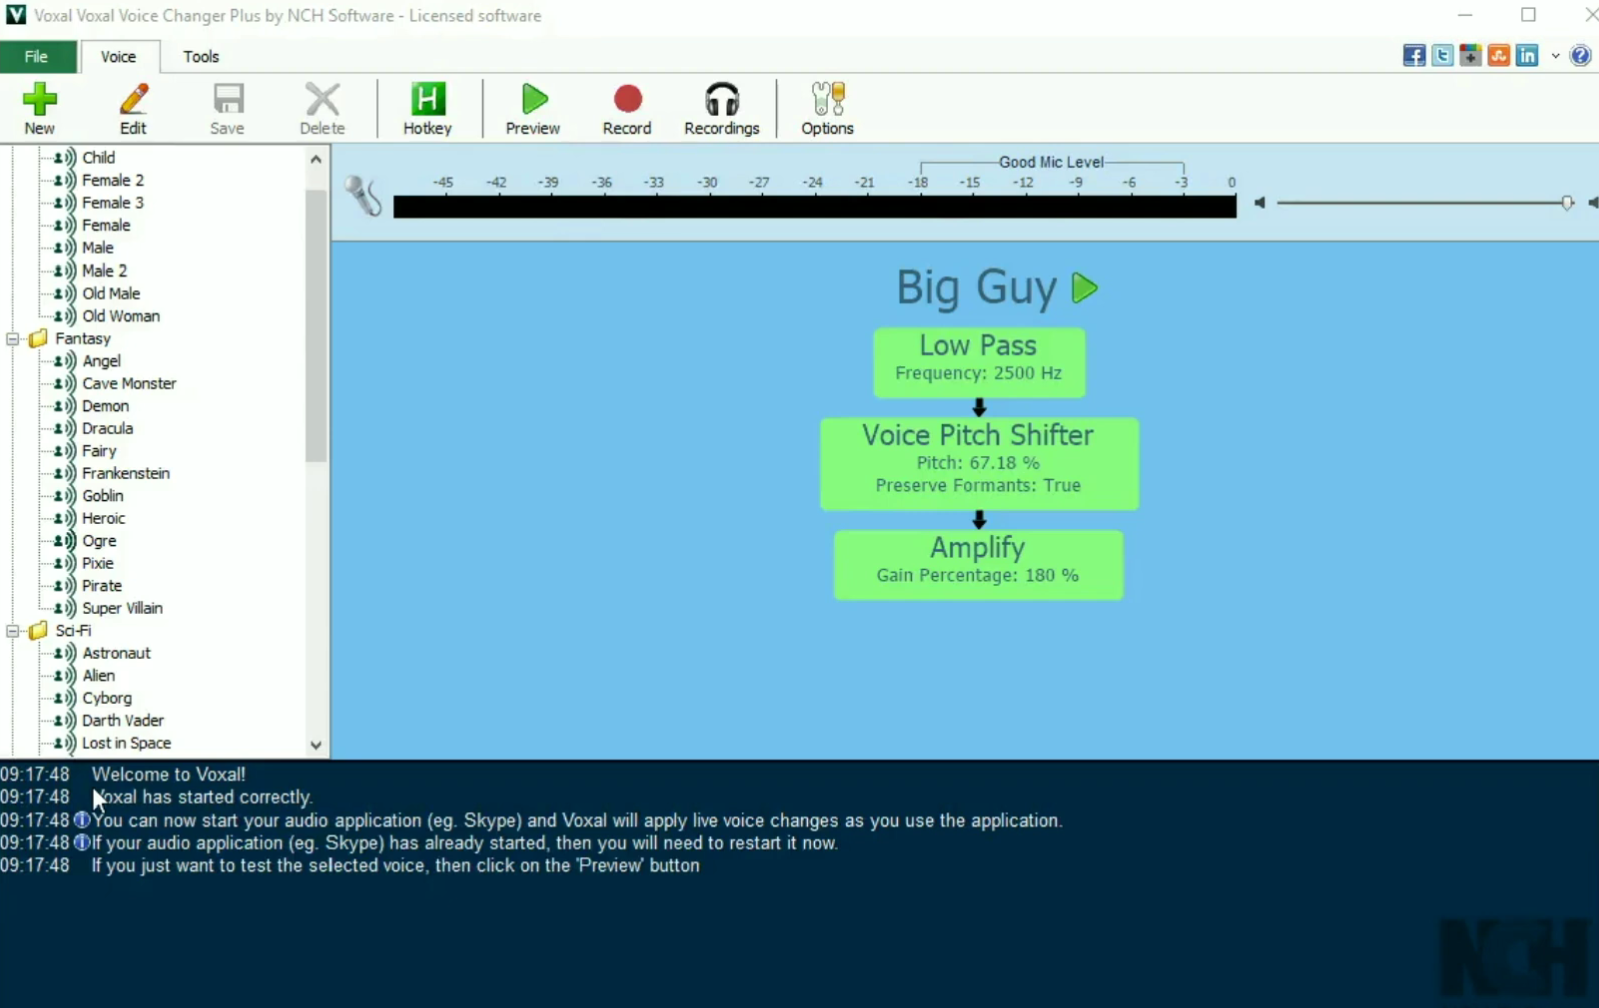Open the Hotkey settings
Viewport: 1599px width, 1008px height.
click(427, 108)
